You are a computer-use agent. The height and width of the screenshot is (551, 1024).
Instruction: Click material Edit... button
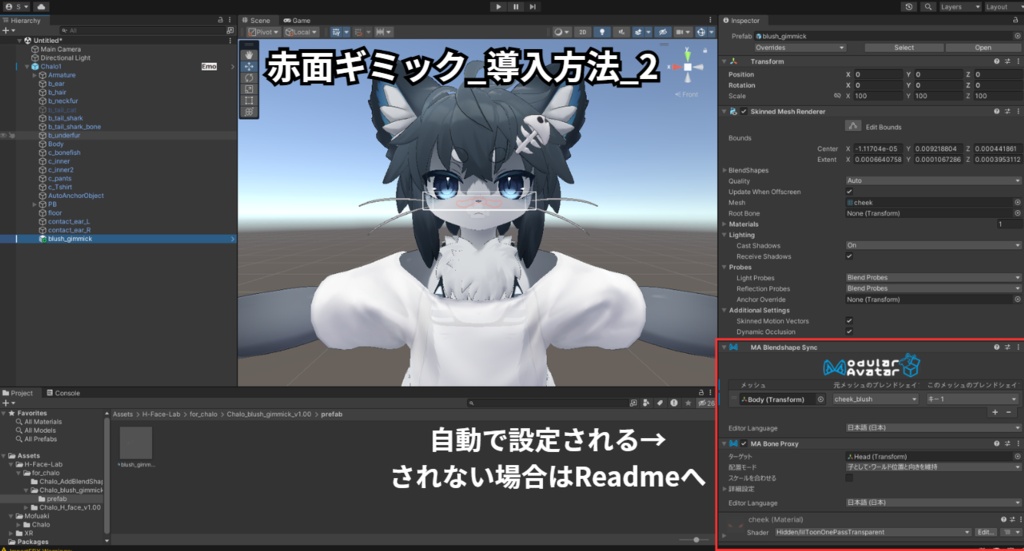click(x=985, y=533)
